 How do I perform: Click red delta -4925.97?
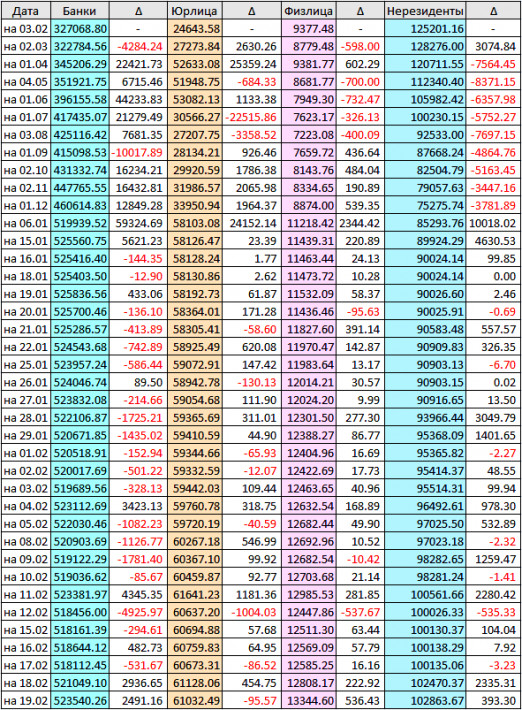[x=139, y=613]
